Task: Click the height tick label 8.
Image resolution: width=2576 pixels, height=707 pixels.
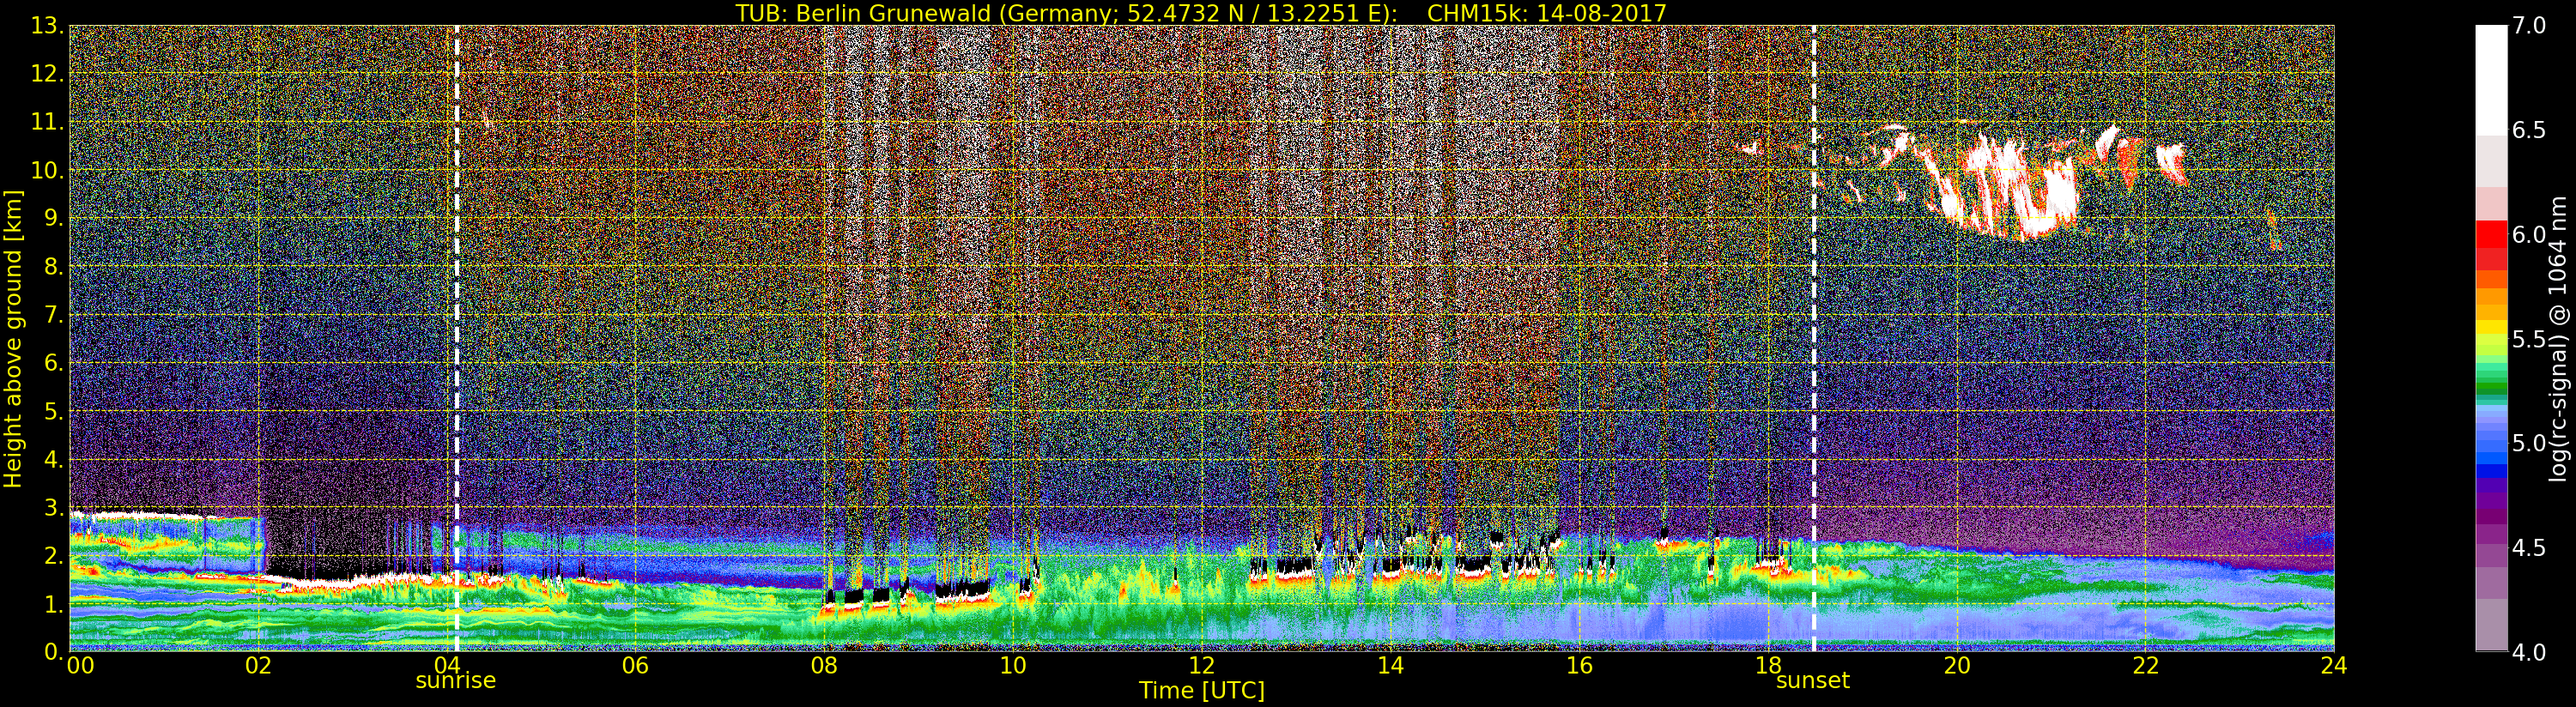Action: (54, 267)
